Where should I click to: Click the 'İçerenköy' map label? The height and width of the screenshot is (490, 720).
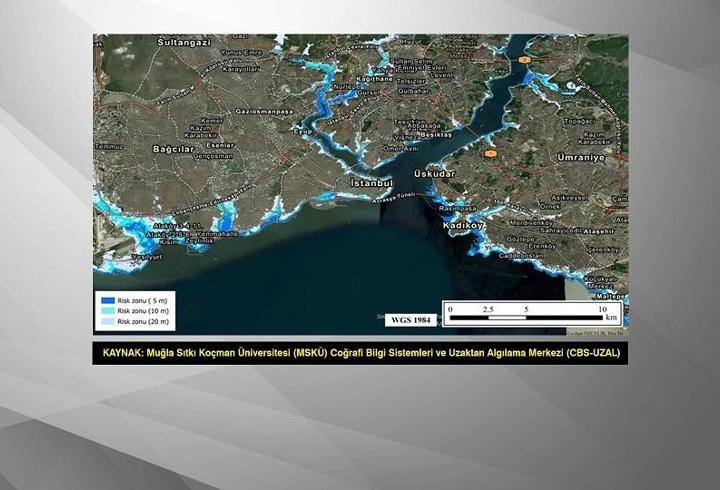coord(603,250)
